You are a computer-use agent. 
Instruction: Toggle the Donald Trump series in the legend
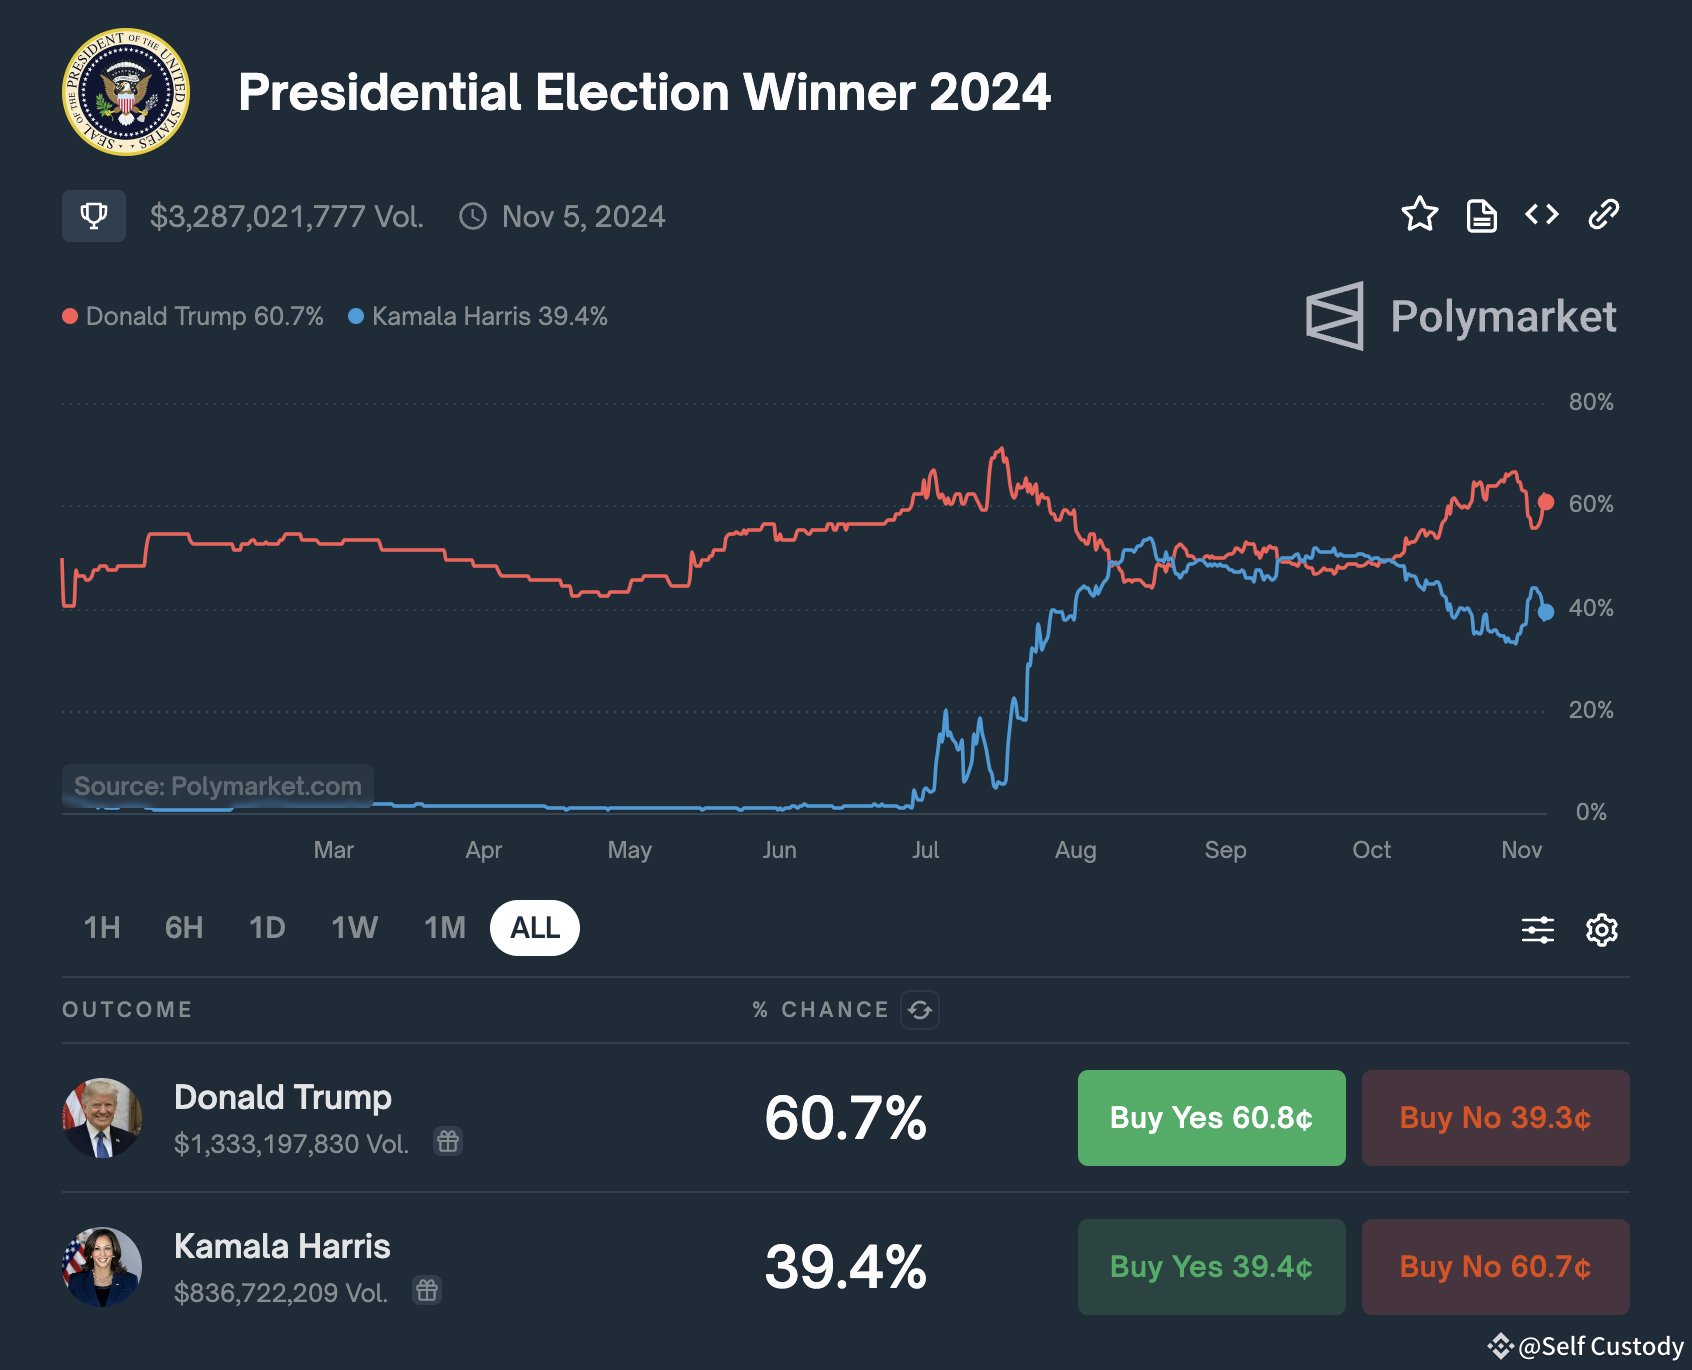tap(193, 316)
